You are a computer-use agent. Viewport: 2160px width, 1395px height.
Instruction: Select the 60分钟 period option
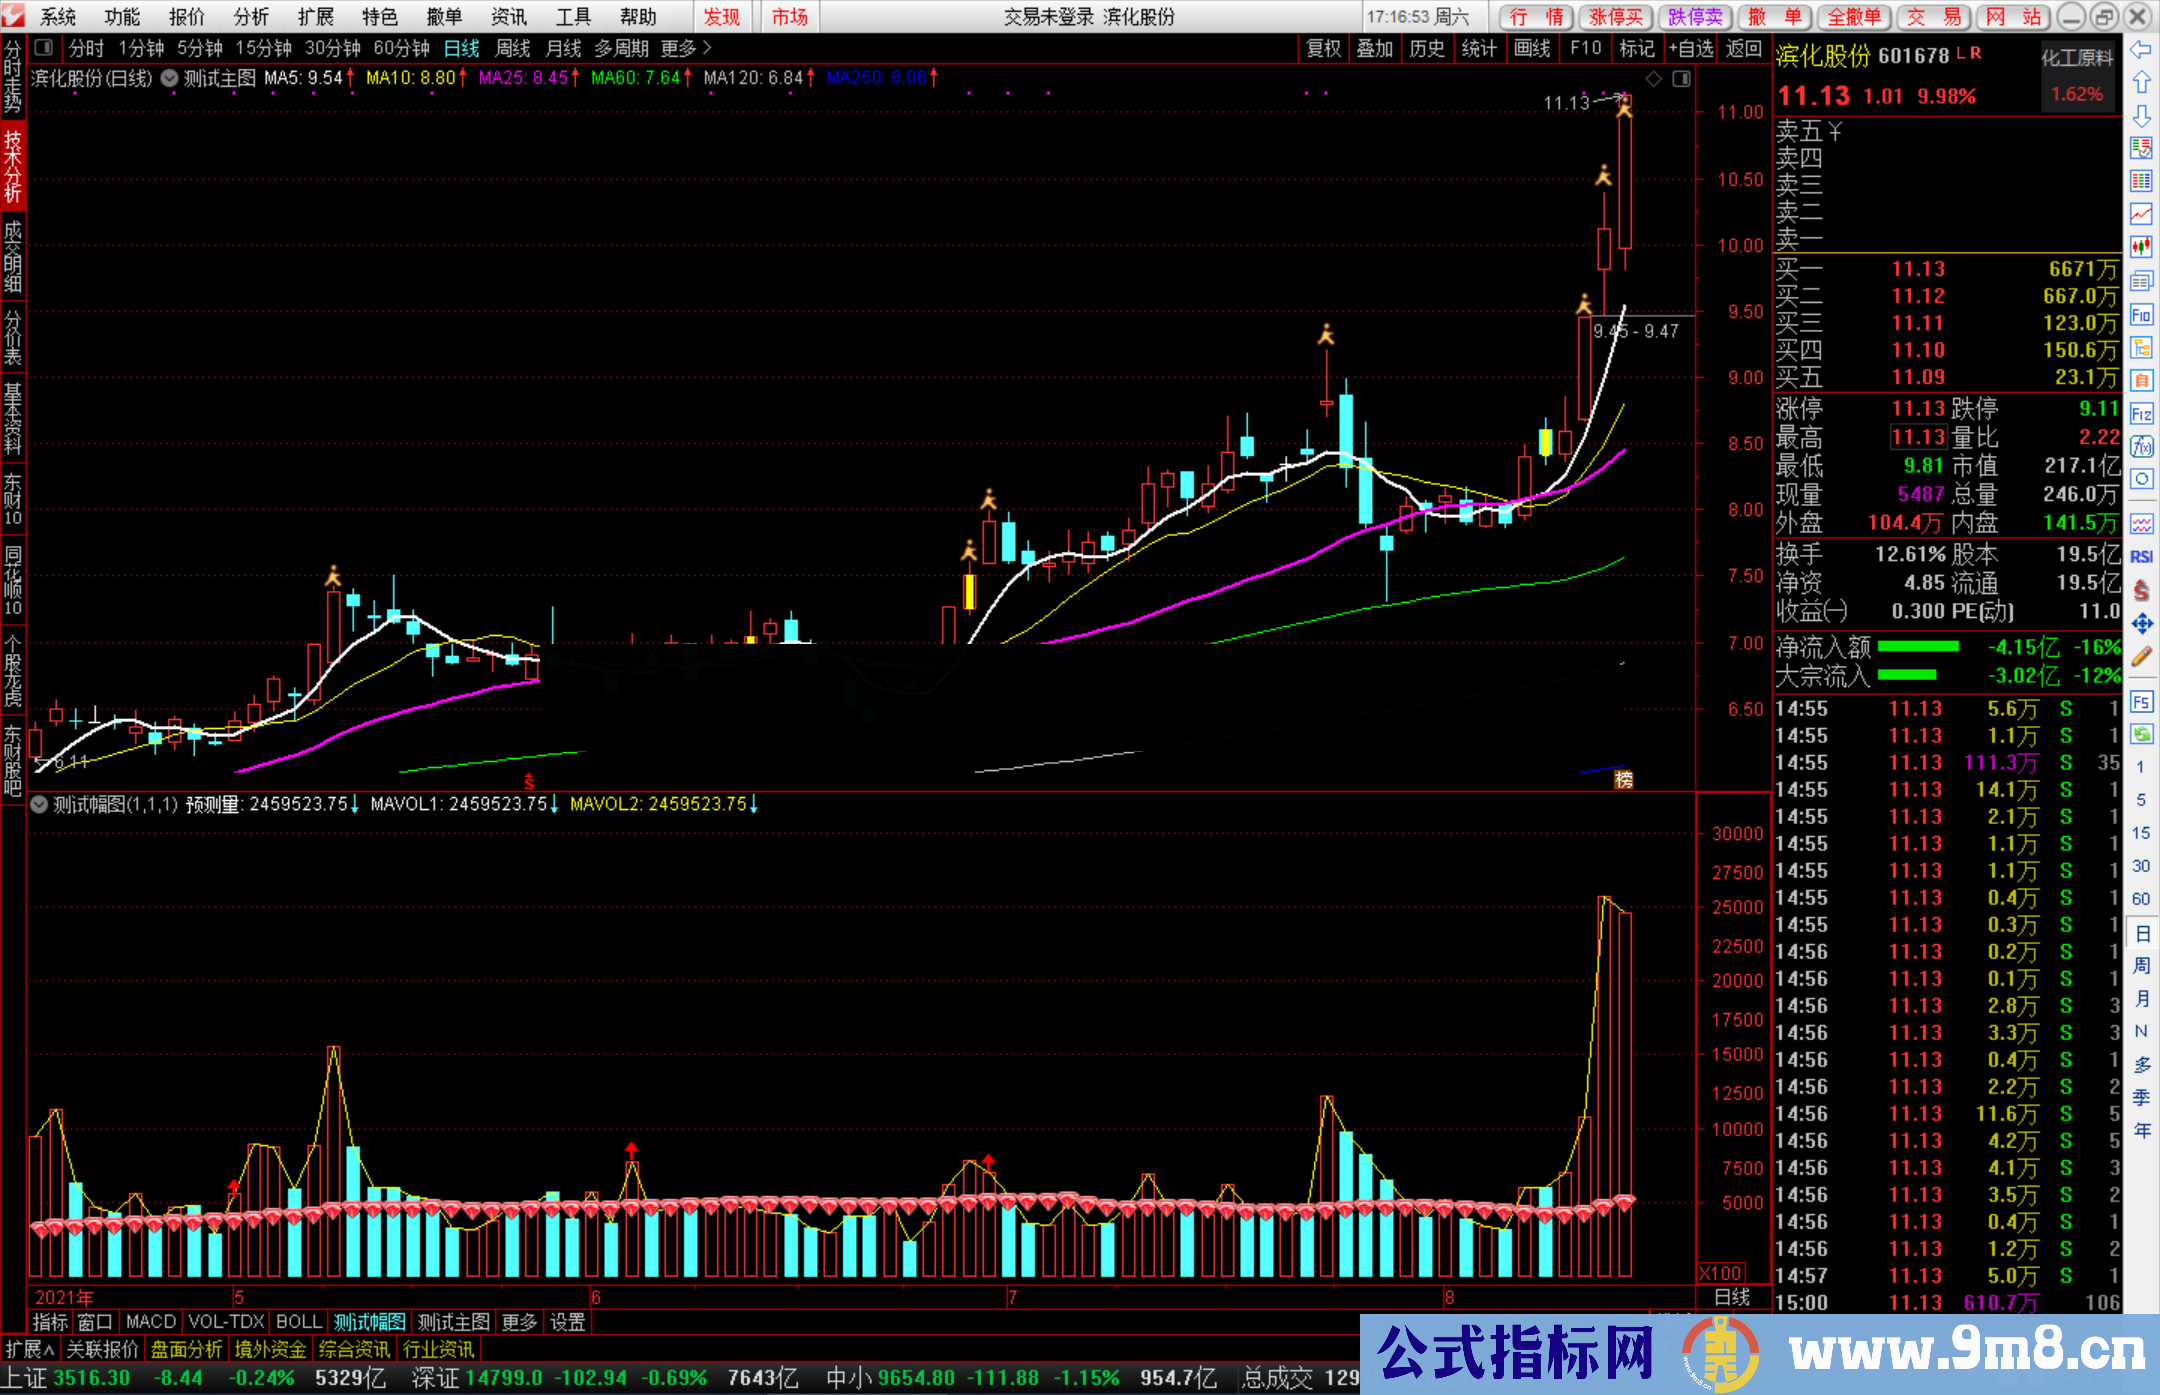pos(402,48)
